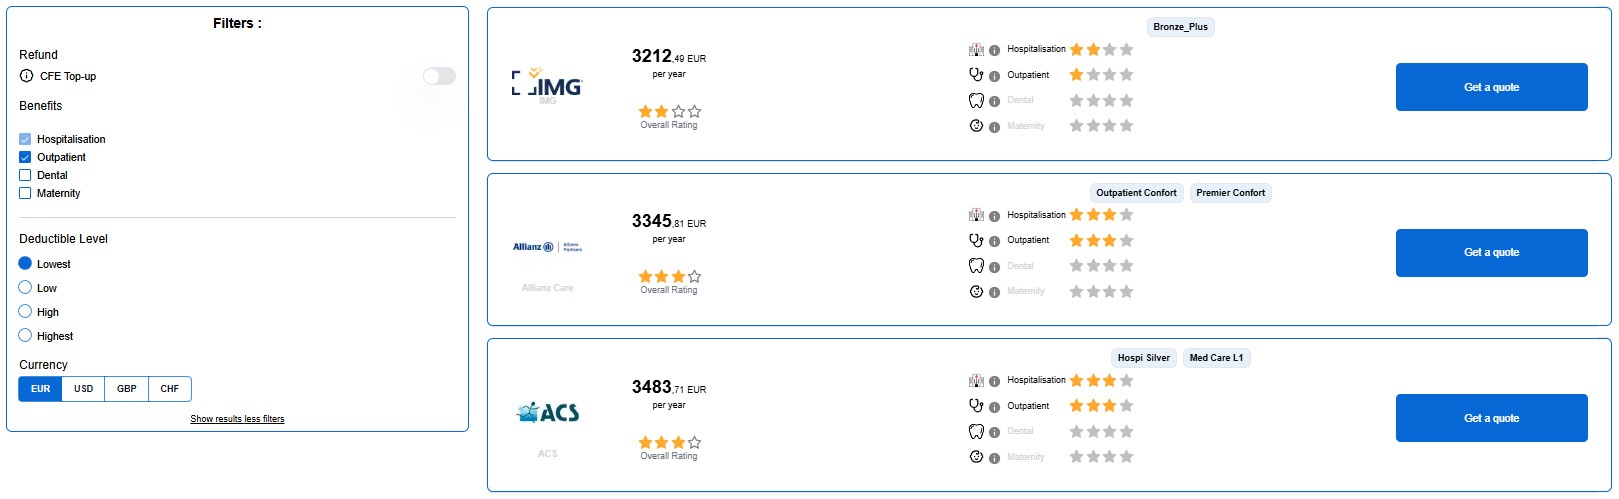
Task: Uncheck the Outpatient benefit checkbox
Action: pyautogui.click(x=25, y=157)
